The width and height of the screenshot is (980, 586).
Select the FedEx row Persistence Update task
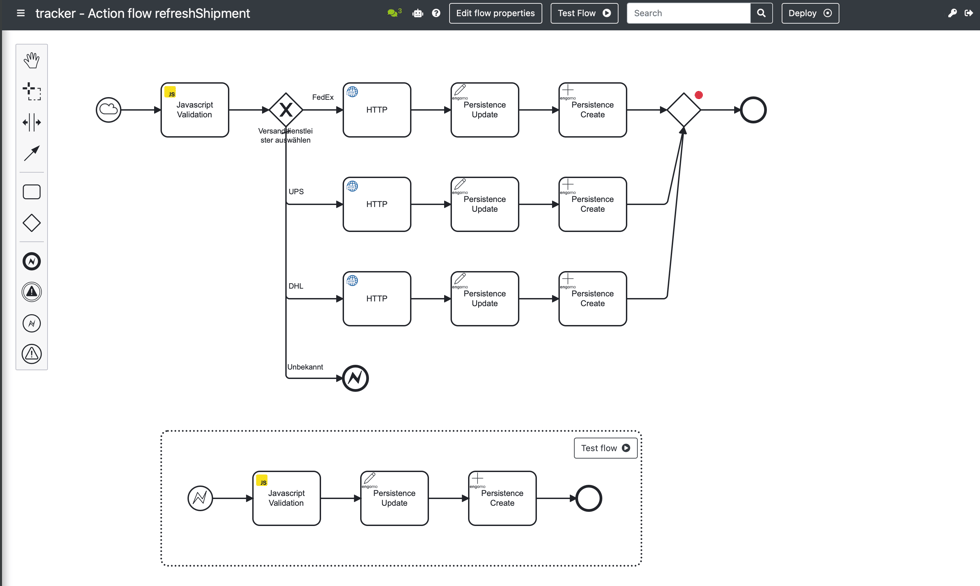485,110
